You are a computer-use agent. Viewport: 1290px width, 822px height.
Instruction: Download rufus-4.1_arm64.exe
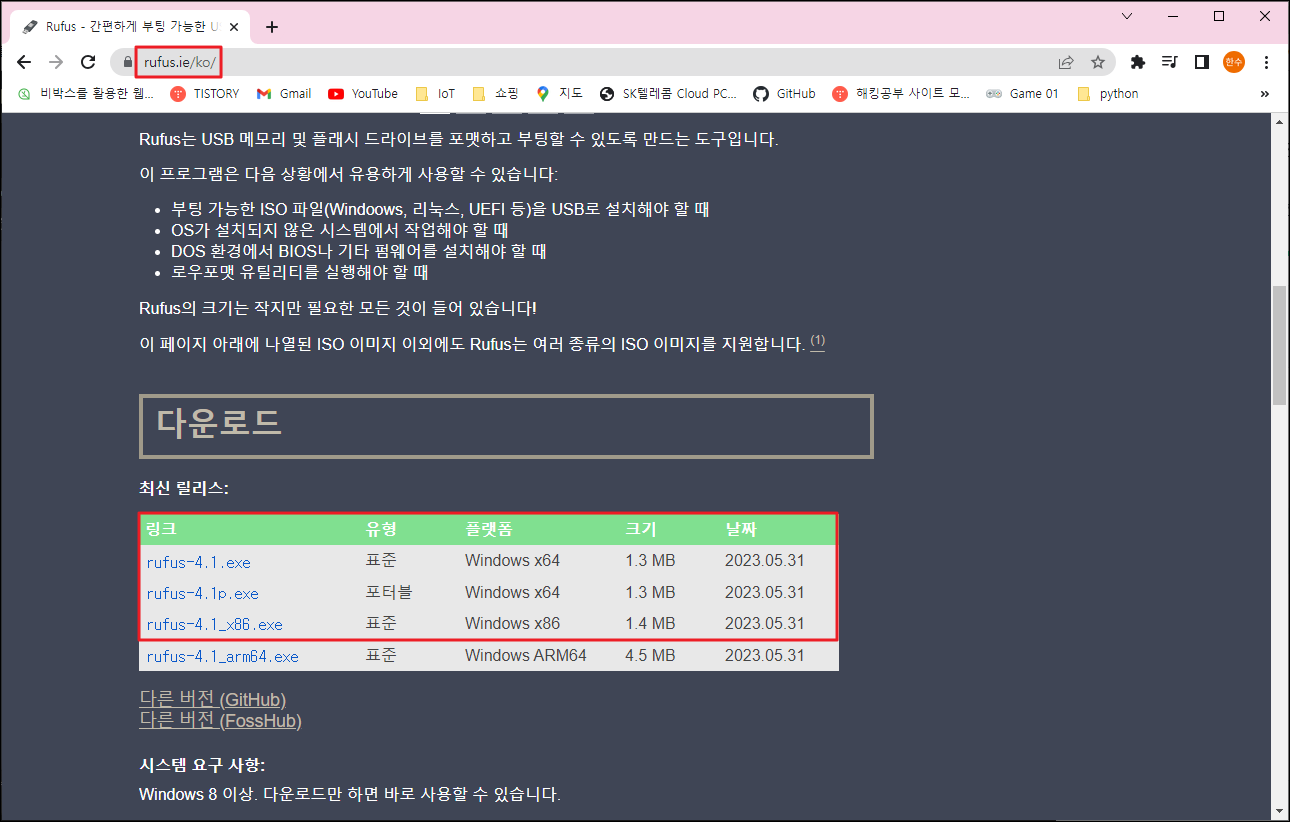[x=222, y=657]
